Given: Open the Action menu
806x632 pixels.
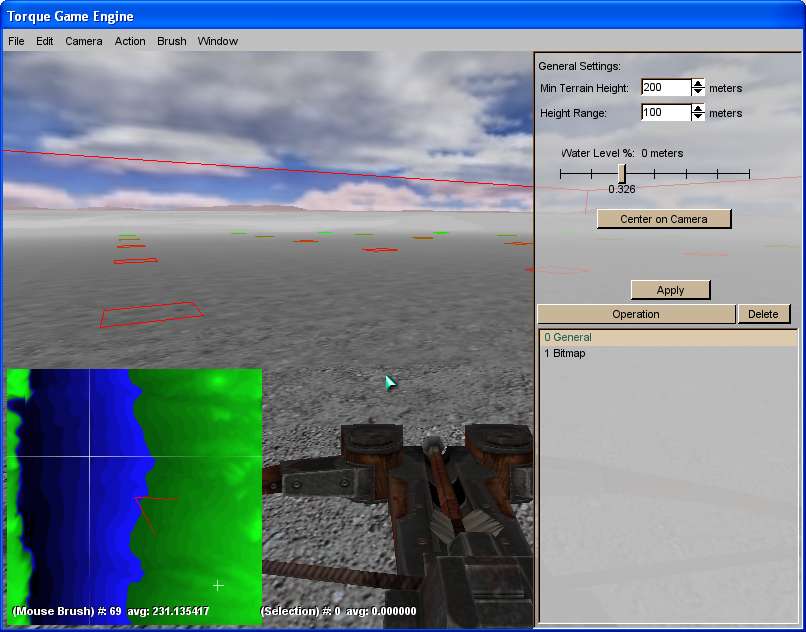Looking at the screenshot, I should pos(130,41).
